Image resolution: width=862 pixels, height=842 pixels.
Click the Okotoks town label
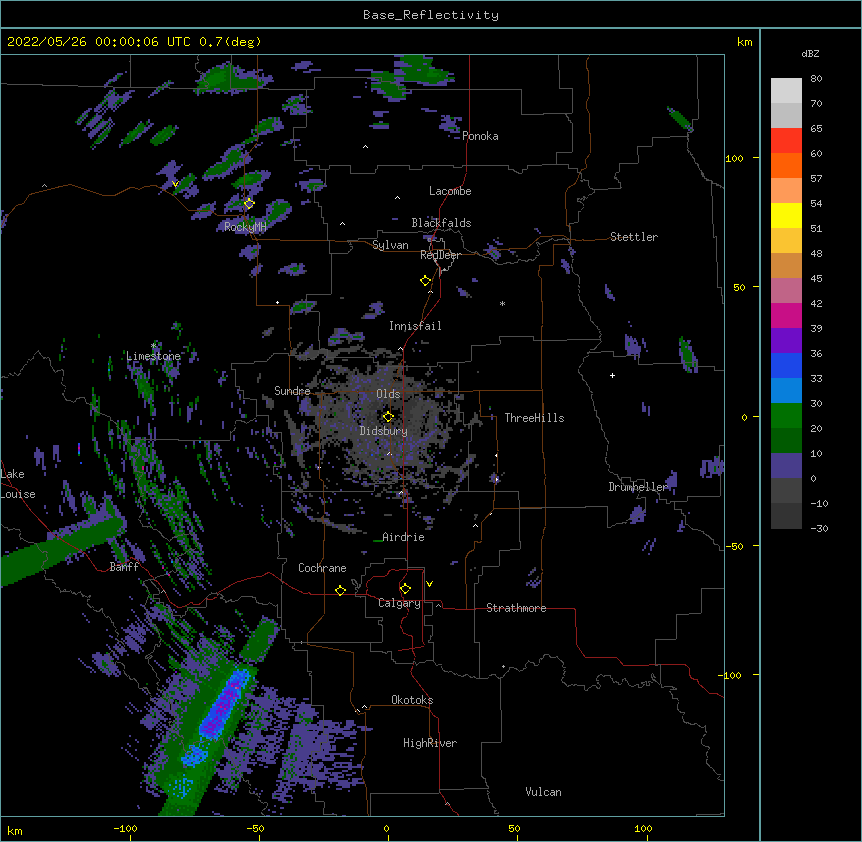[x=412, y=700]
